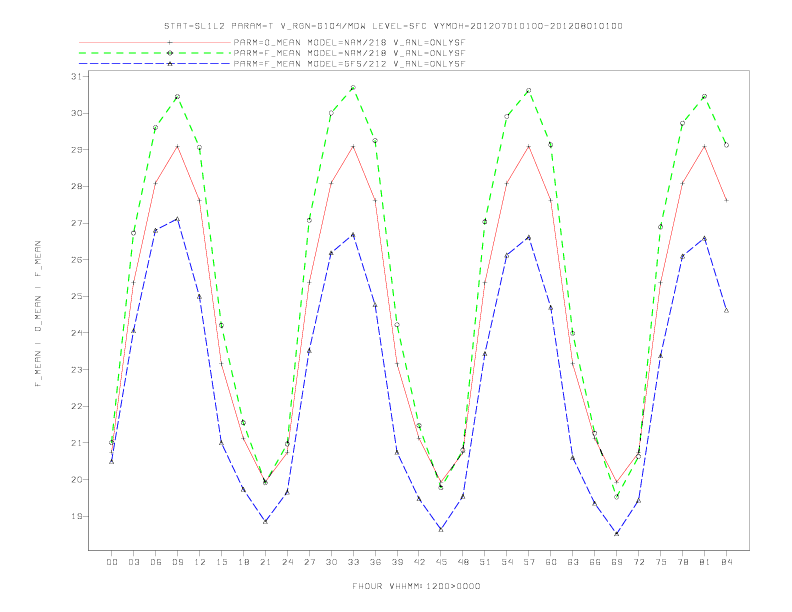Click x-axis forecast hour label 03
Screen dimensions: 792x612
(x=133, y=562)
